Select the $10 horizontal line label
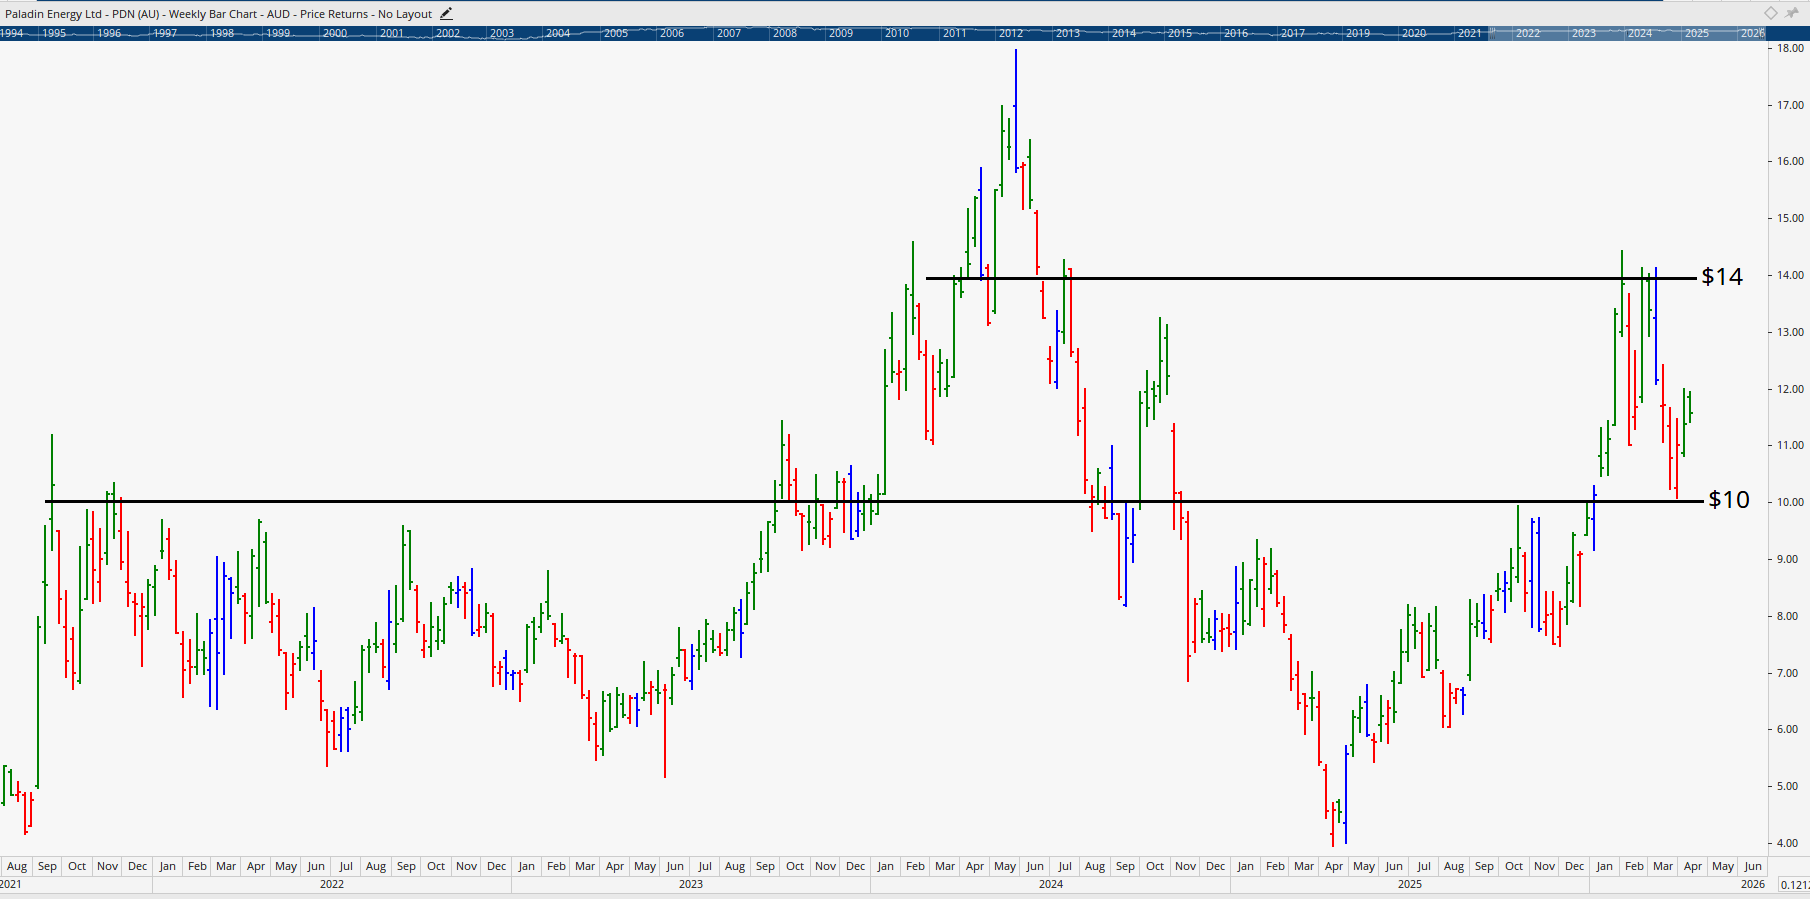The image size is (1810, 899). tap(1729, 500)
